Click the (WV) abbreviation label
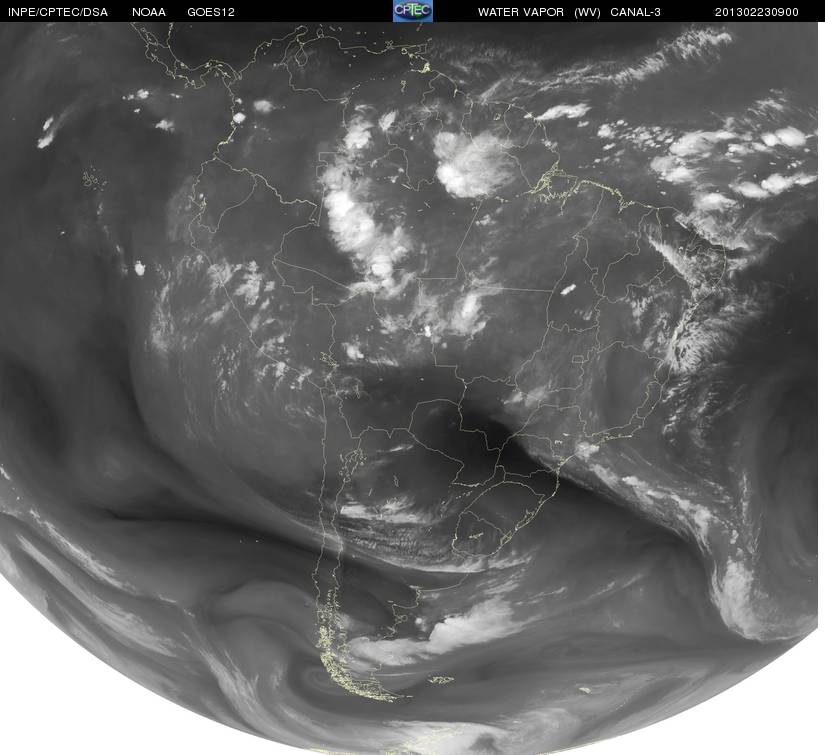This screenshot has height=755, width=825. coord(587,12)
